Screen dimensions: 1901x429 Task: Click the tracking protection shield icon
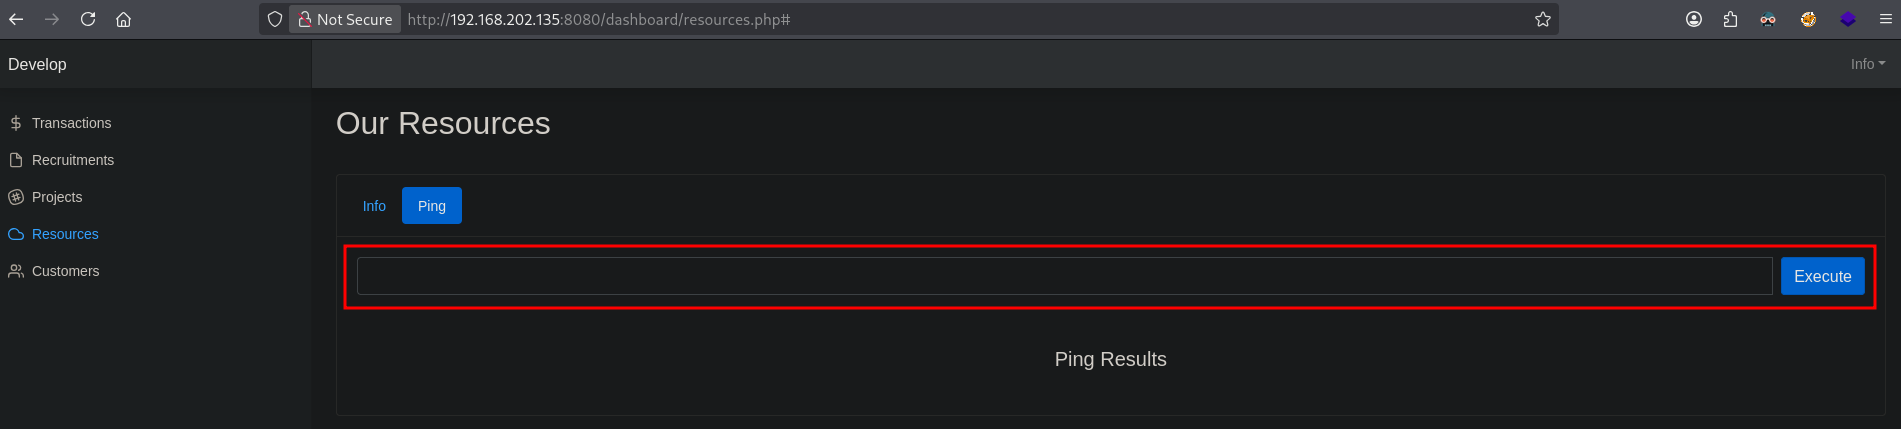[x=275, y=19]
